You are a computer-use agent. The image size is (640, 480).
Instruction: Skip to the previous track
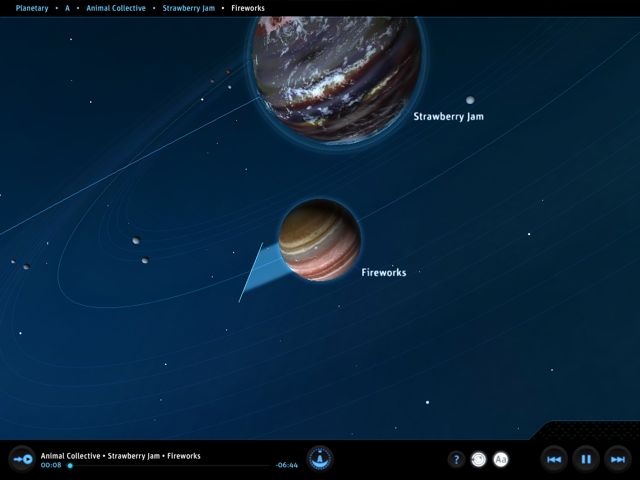554,460
